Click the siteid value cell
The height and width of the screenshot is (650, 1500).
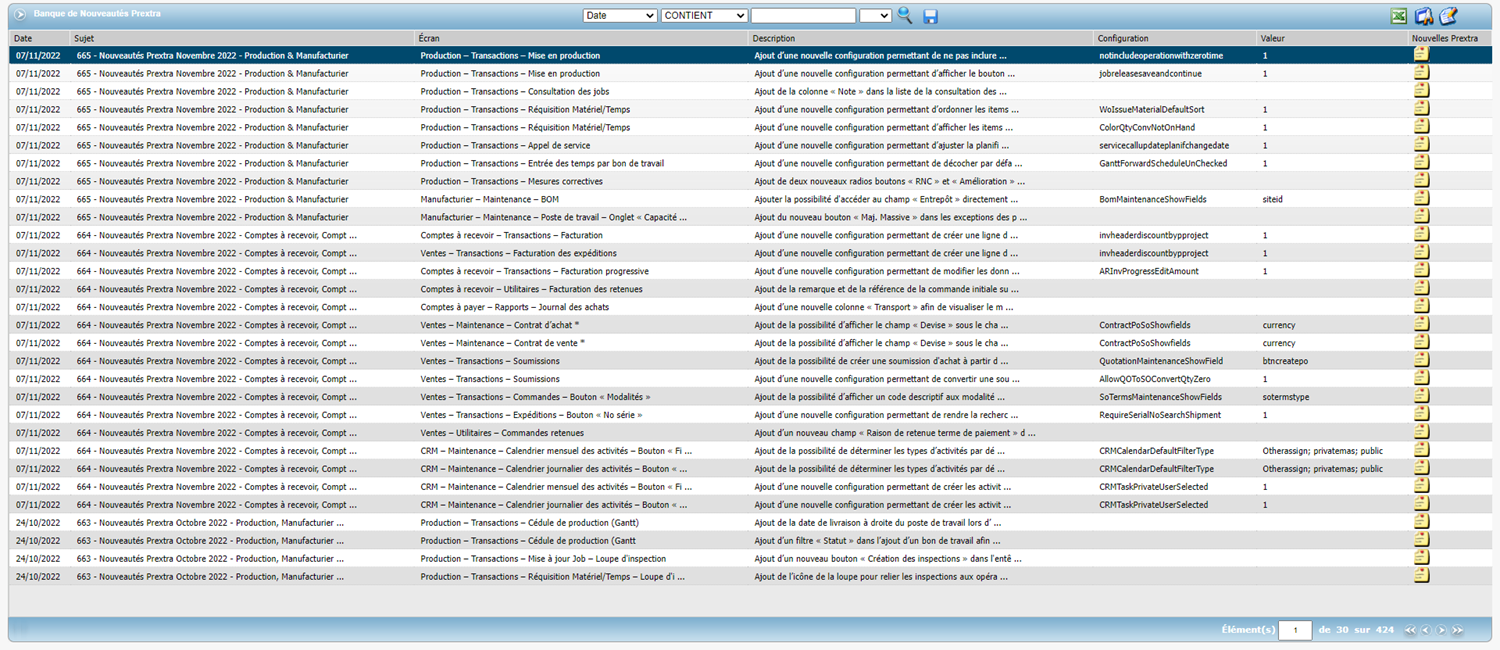(x=1273, y=200)
